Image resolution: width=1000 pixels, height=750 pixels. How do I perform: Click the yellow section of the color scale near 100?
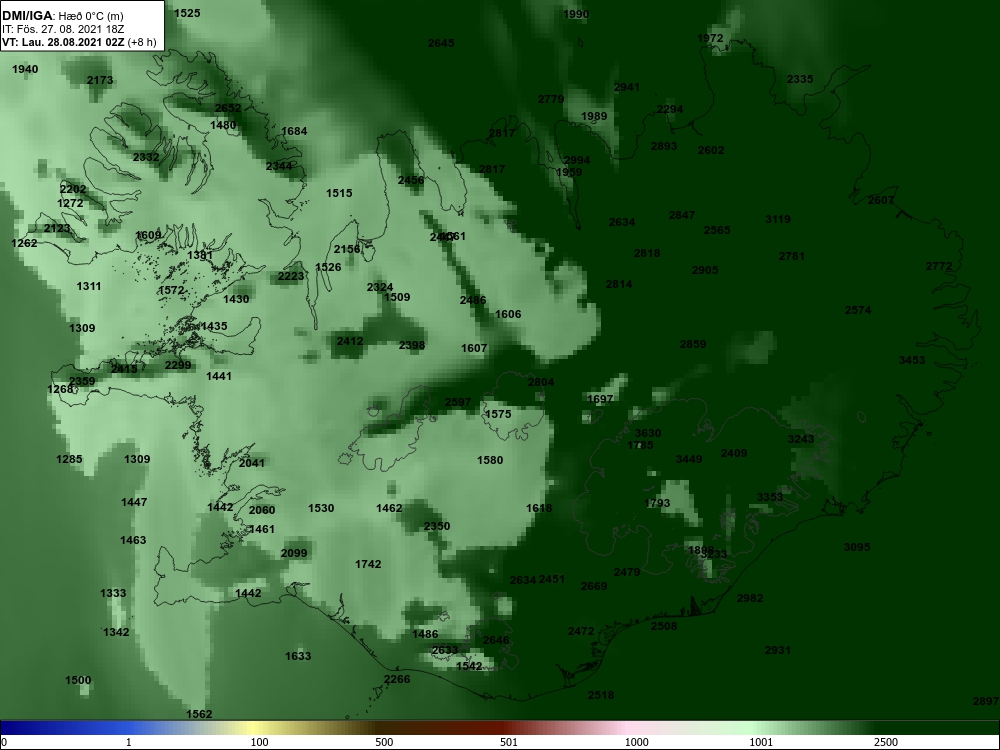click(255, 728)
